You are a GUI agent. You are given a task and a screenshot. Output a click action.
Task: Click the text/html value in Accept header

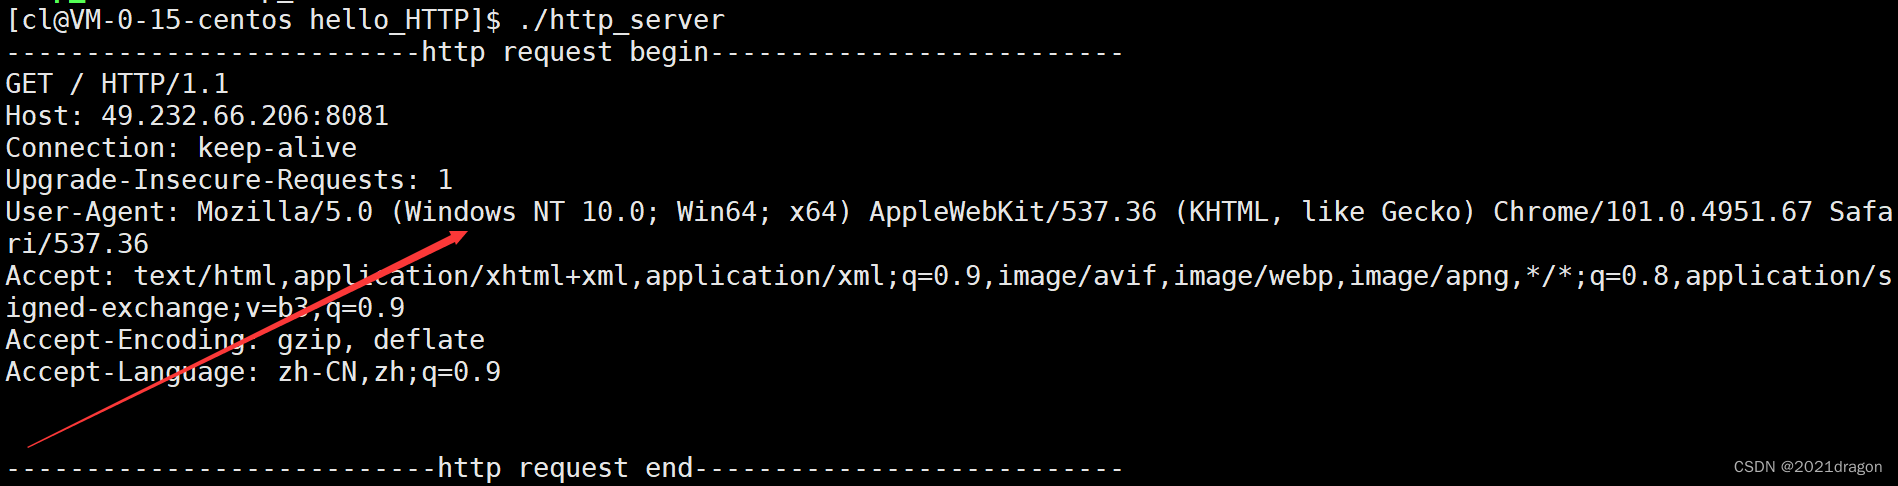205,276
